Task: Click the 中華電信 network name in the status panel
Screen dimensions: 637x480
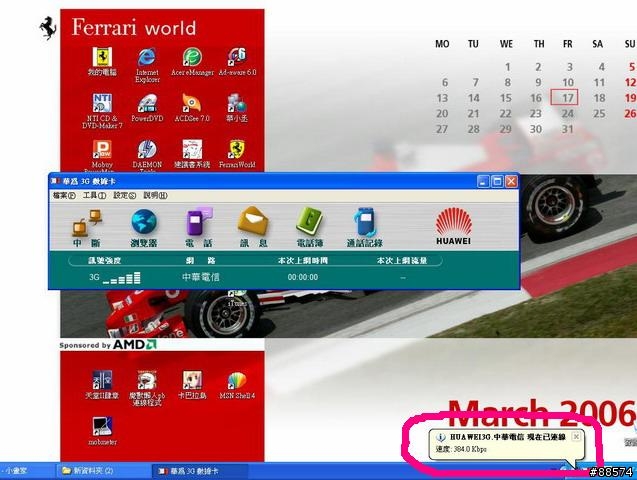Action: coord(201,277)
